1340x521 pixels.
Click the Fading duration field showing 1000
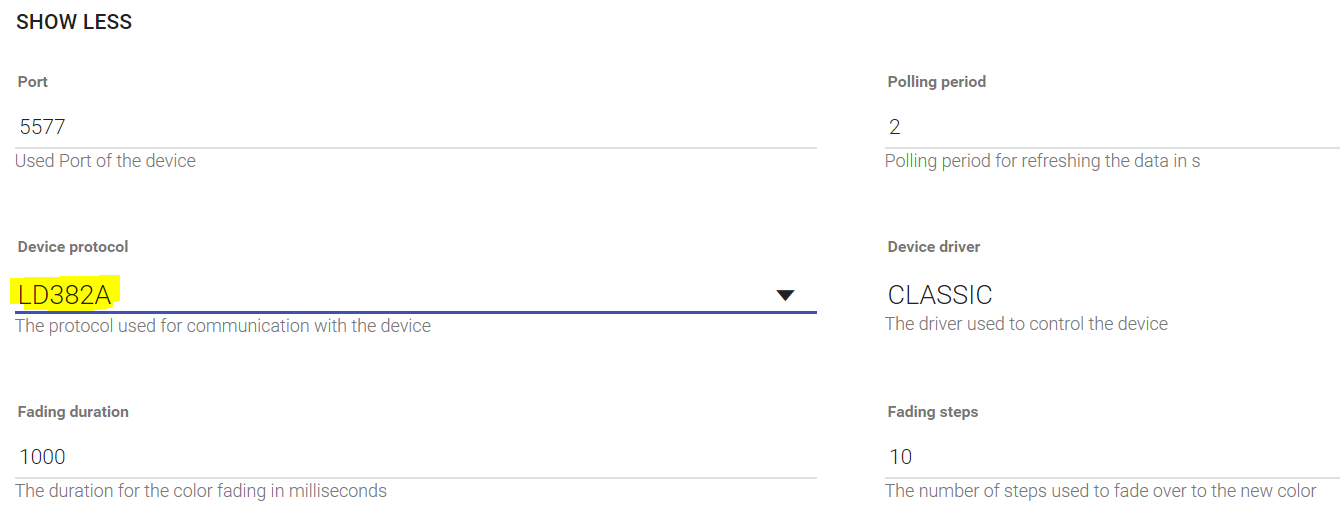[x=415, y=457]
